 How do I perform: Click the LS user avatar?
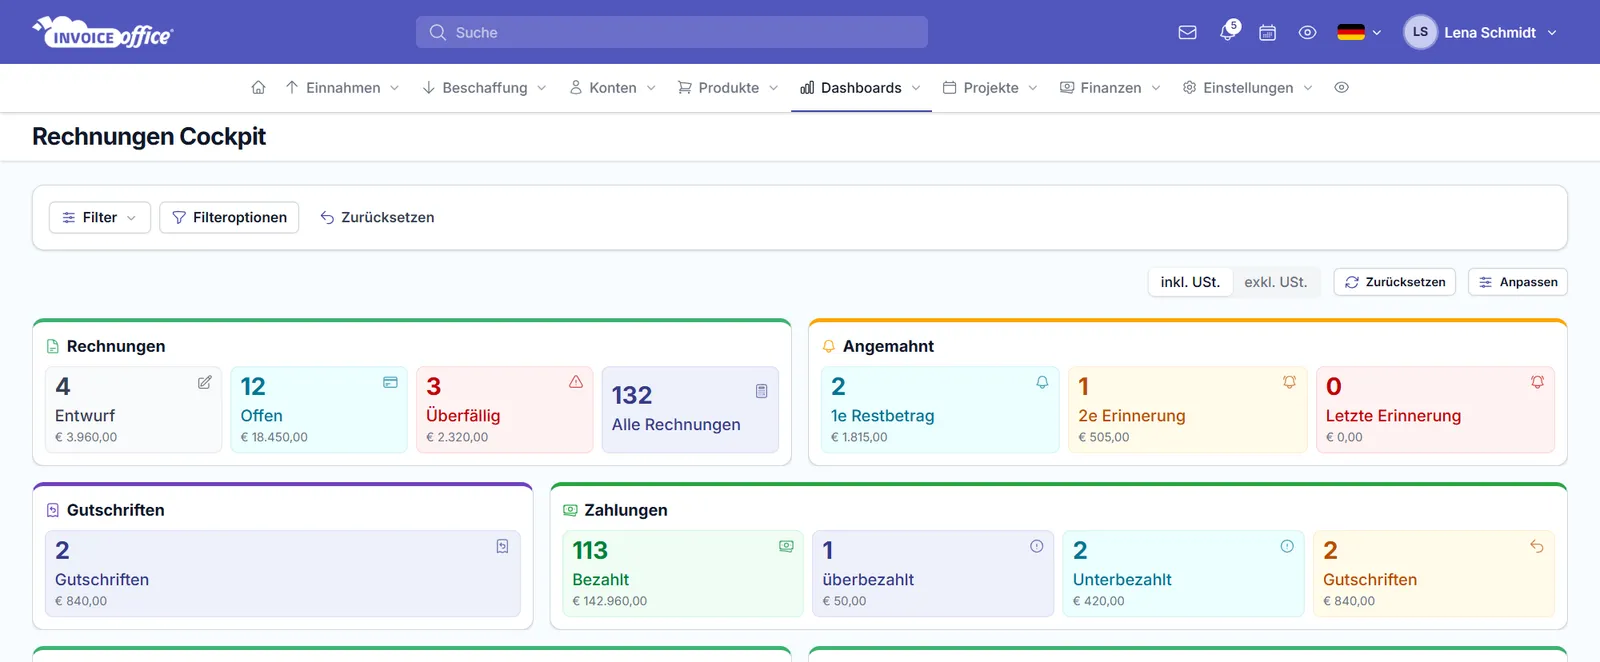[1420, 32]
